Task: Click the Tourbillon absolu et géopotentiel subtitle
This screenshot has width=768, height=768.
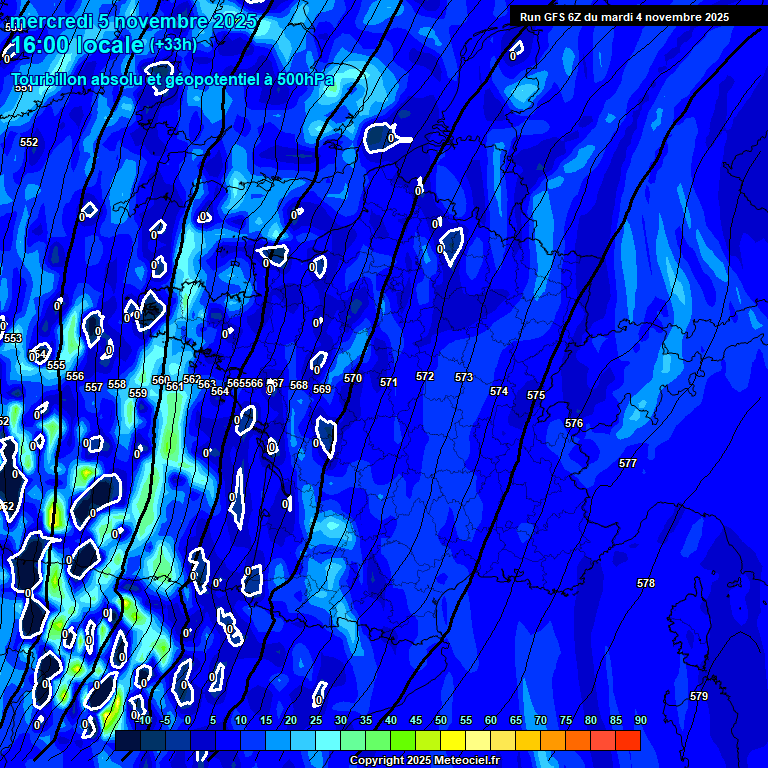Action: point(172,79)
